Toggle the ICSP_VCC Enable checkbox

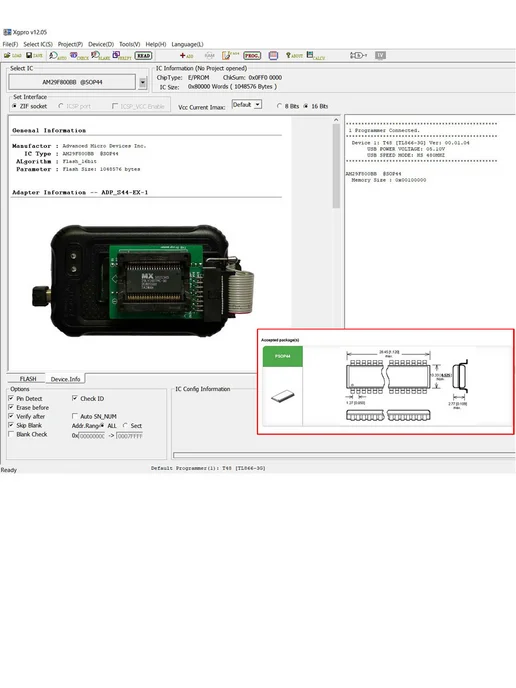tap(115, 106)
